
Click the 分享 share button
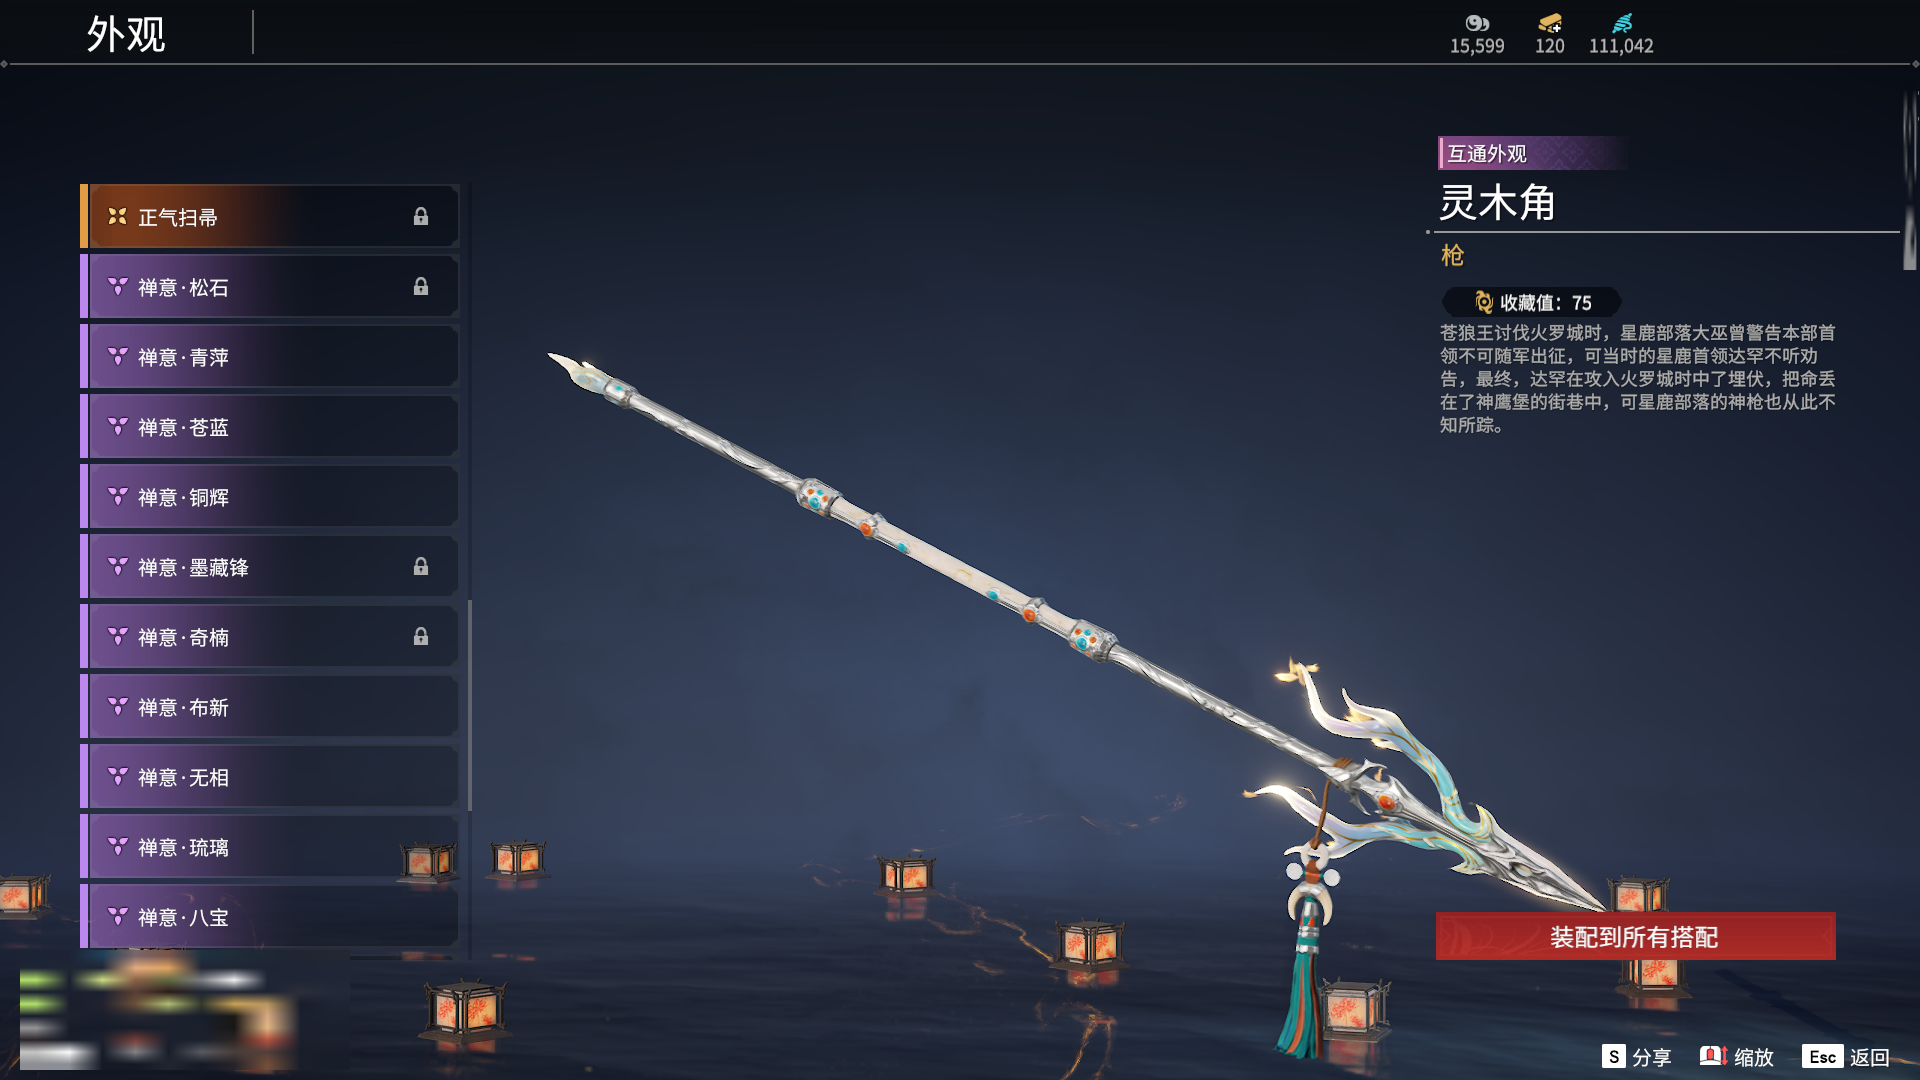[1636, 1057]
